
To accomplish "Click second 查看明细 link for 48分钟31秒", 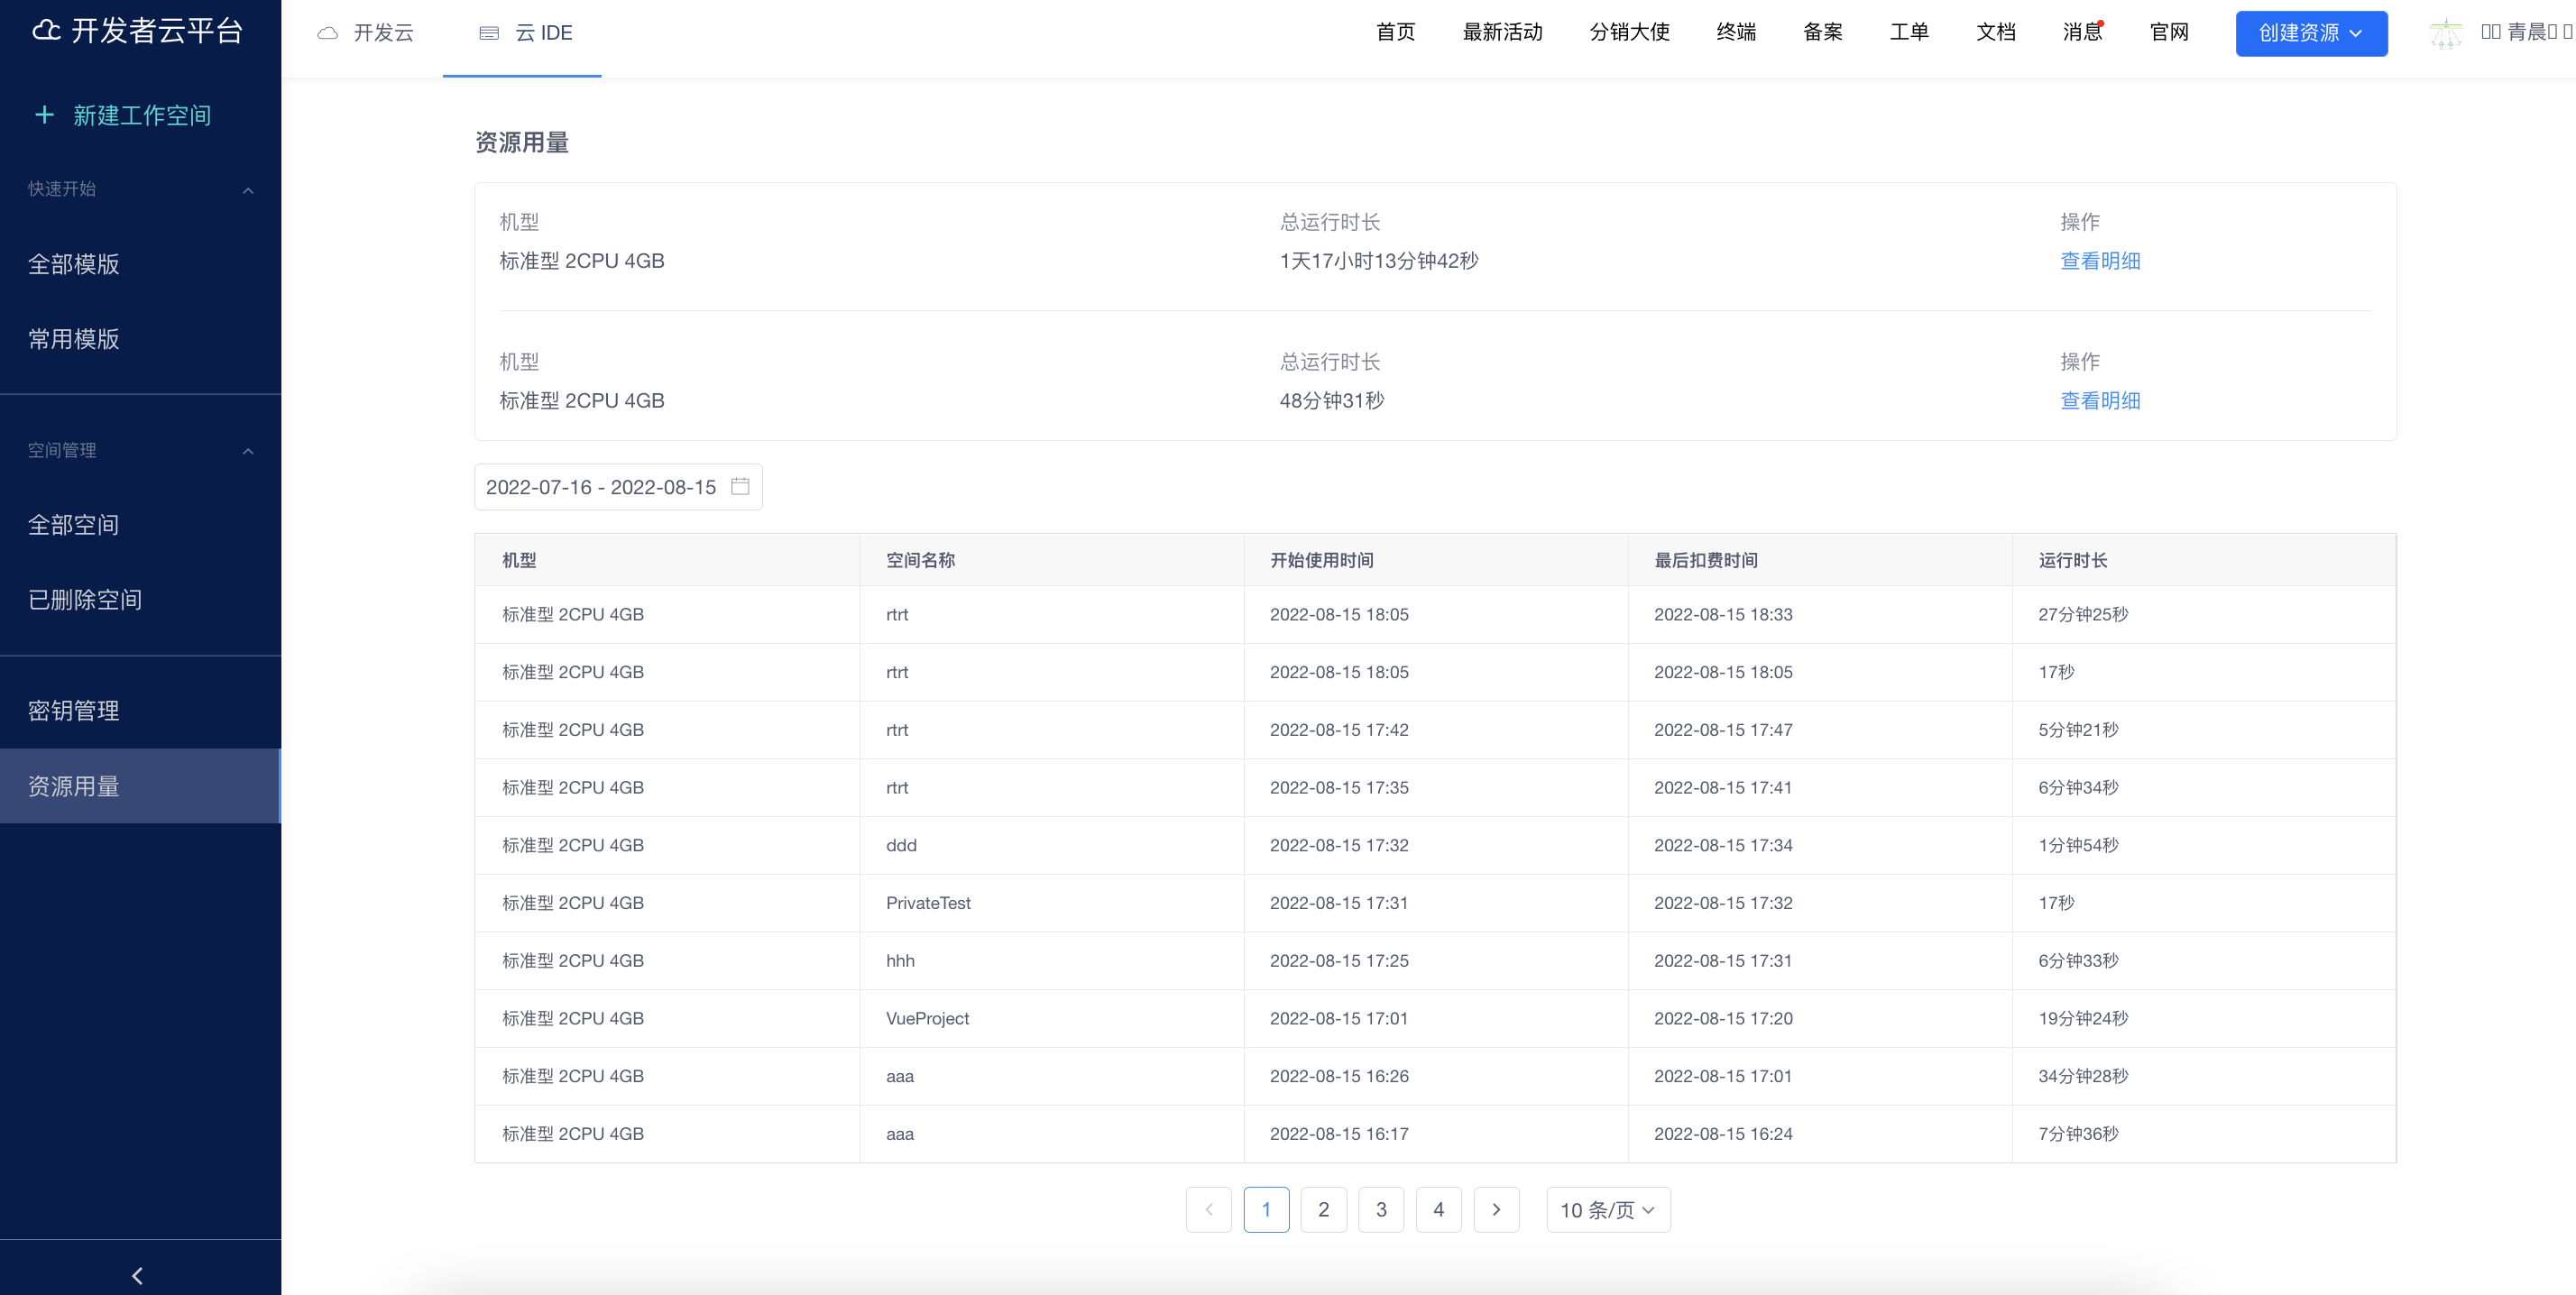I will tap(2099, 400).
